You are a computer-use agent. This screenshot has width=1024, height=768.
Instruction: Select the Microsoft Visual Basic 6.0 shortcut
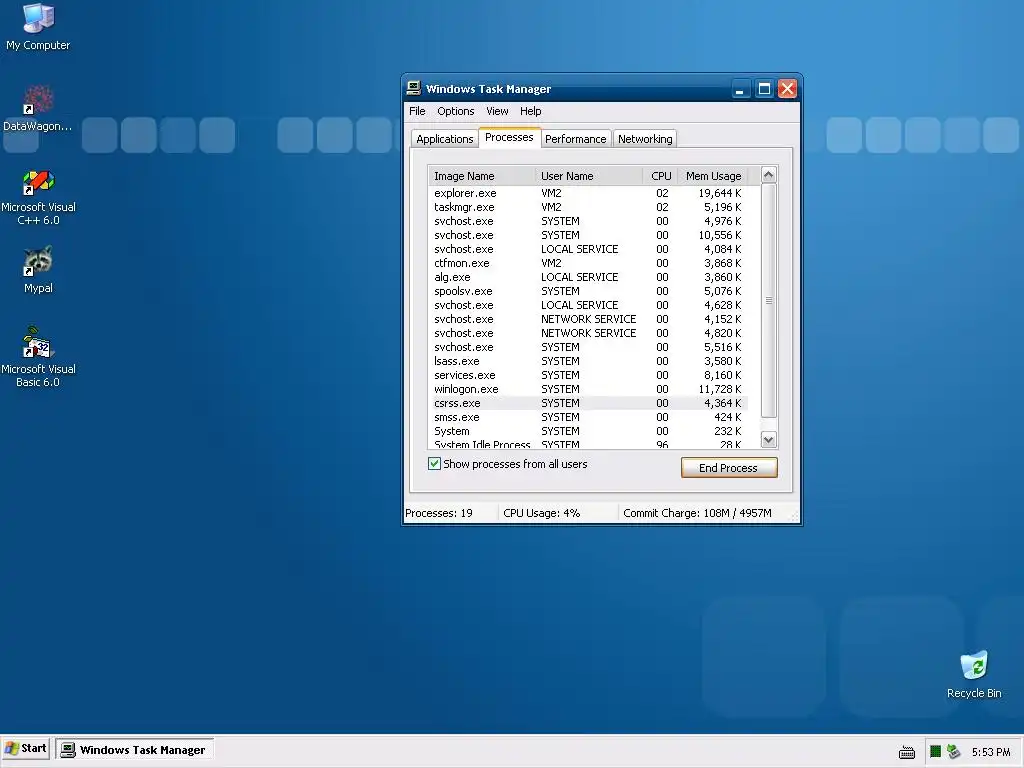[x=38, y=357]
